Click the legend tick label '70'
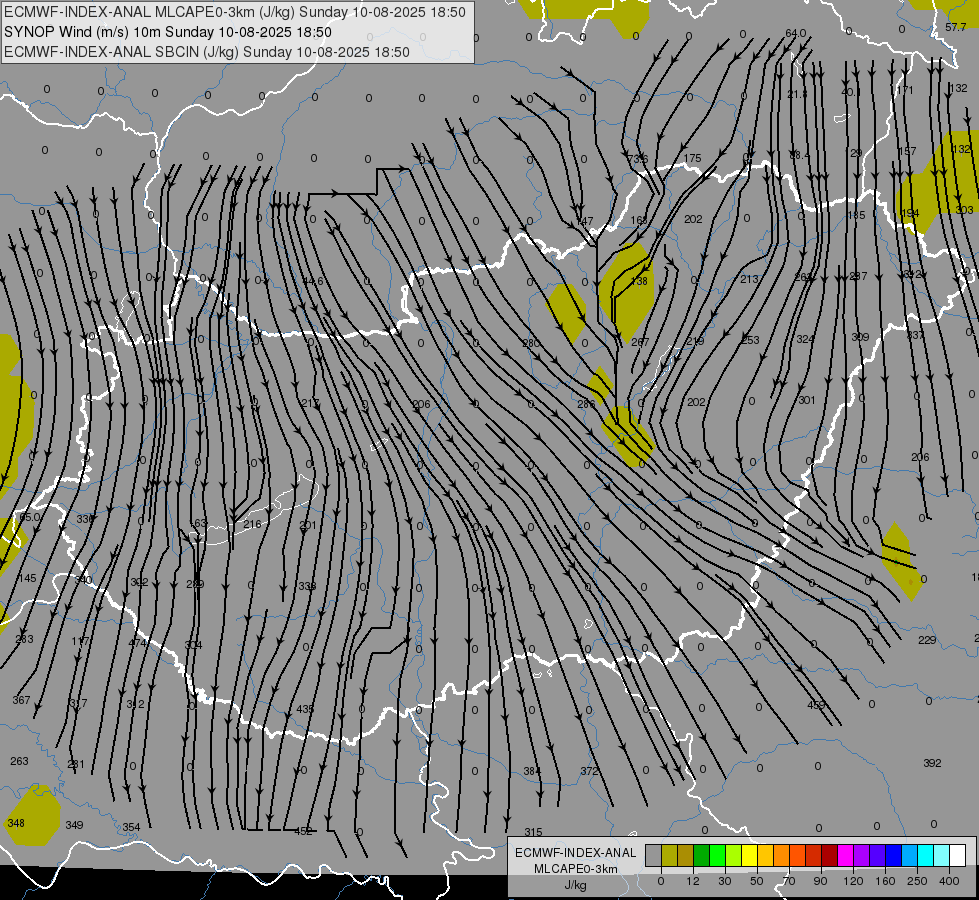The height and width of the screenshot is (900, 979). coord(789,882)
